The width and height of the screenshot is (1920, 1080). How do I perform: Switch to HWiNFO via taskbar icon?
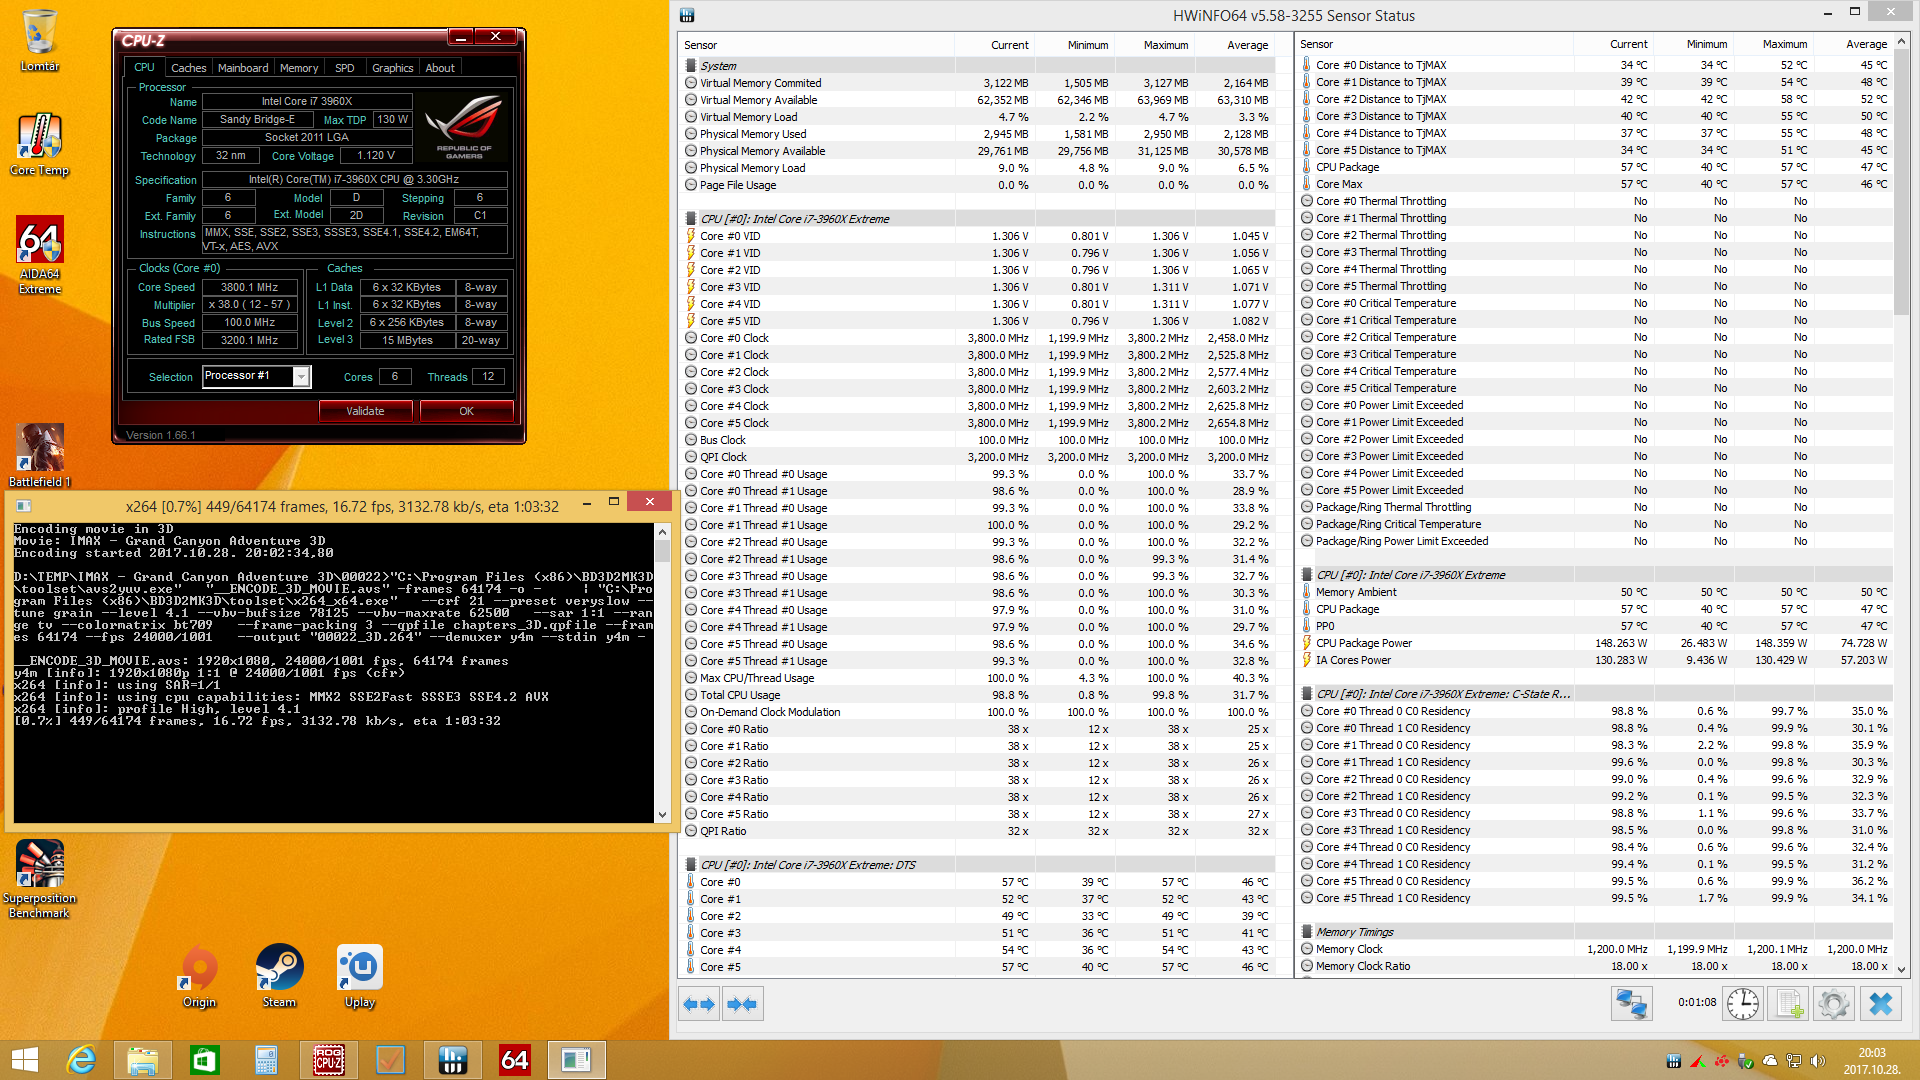click(452, 1060)
